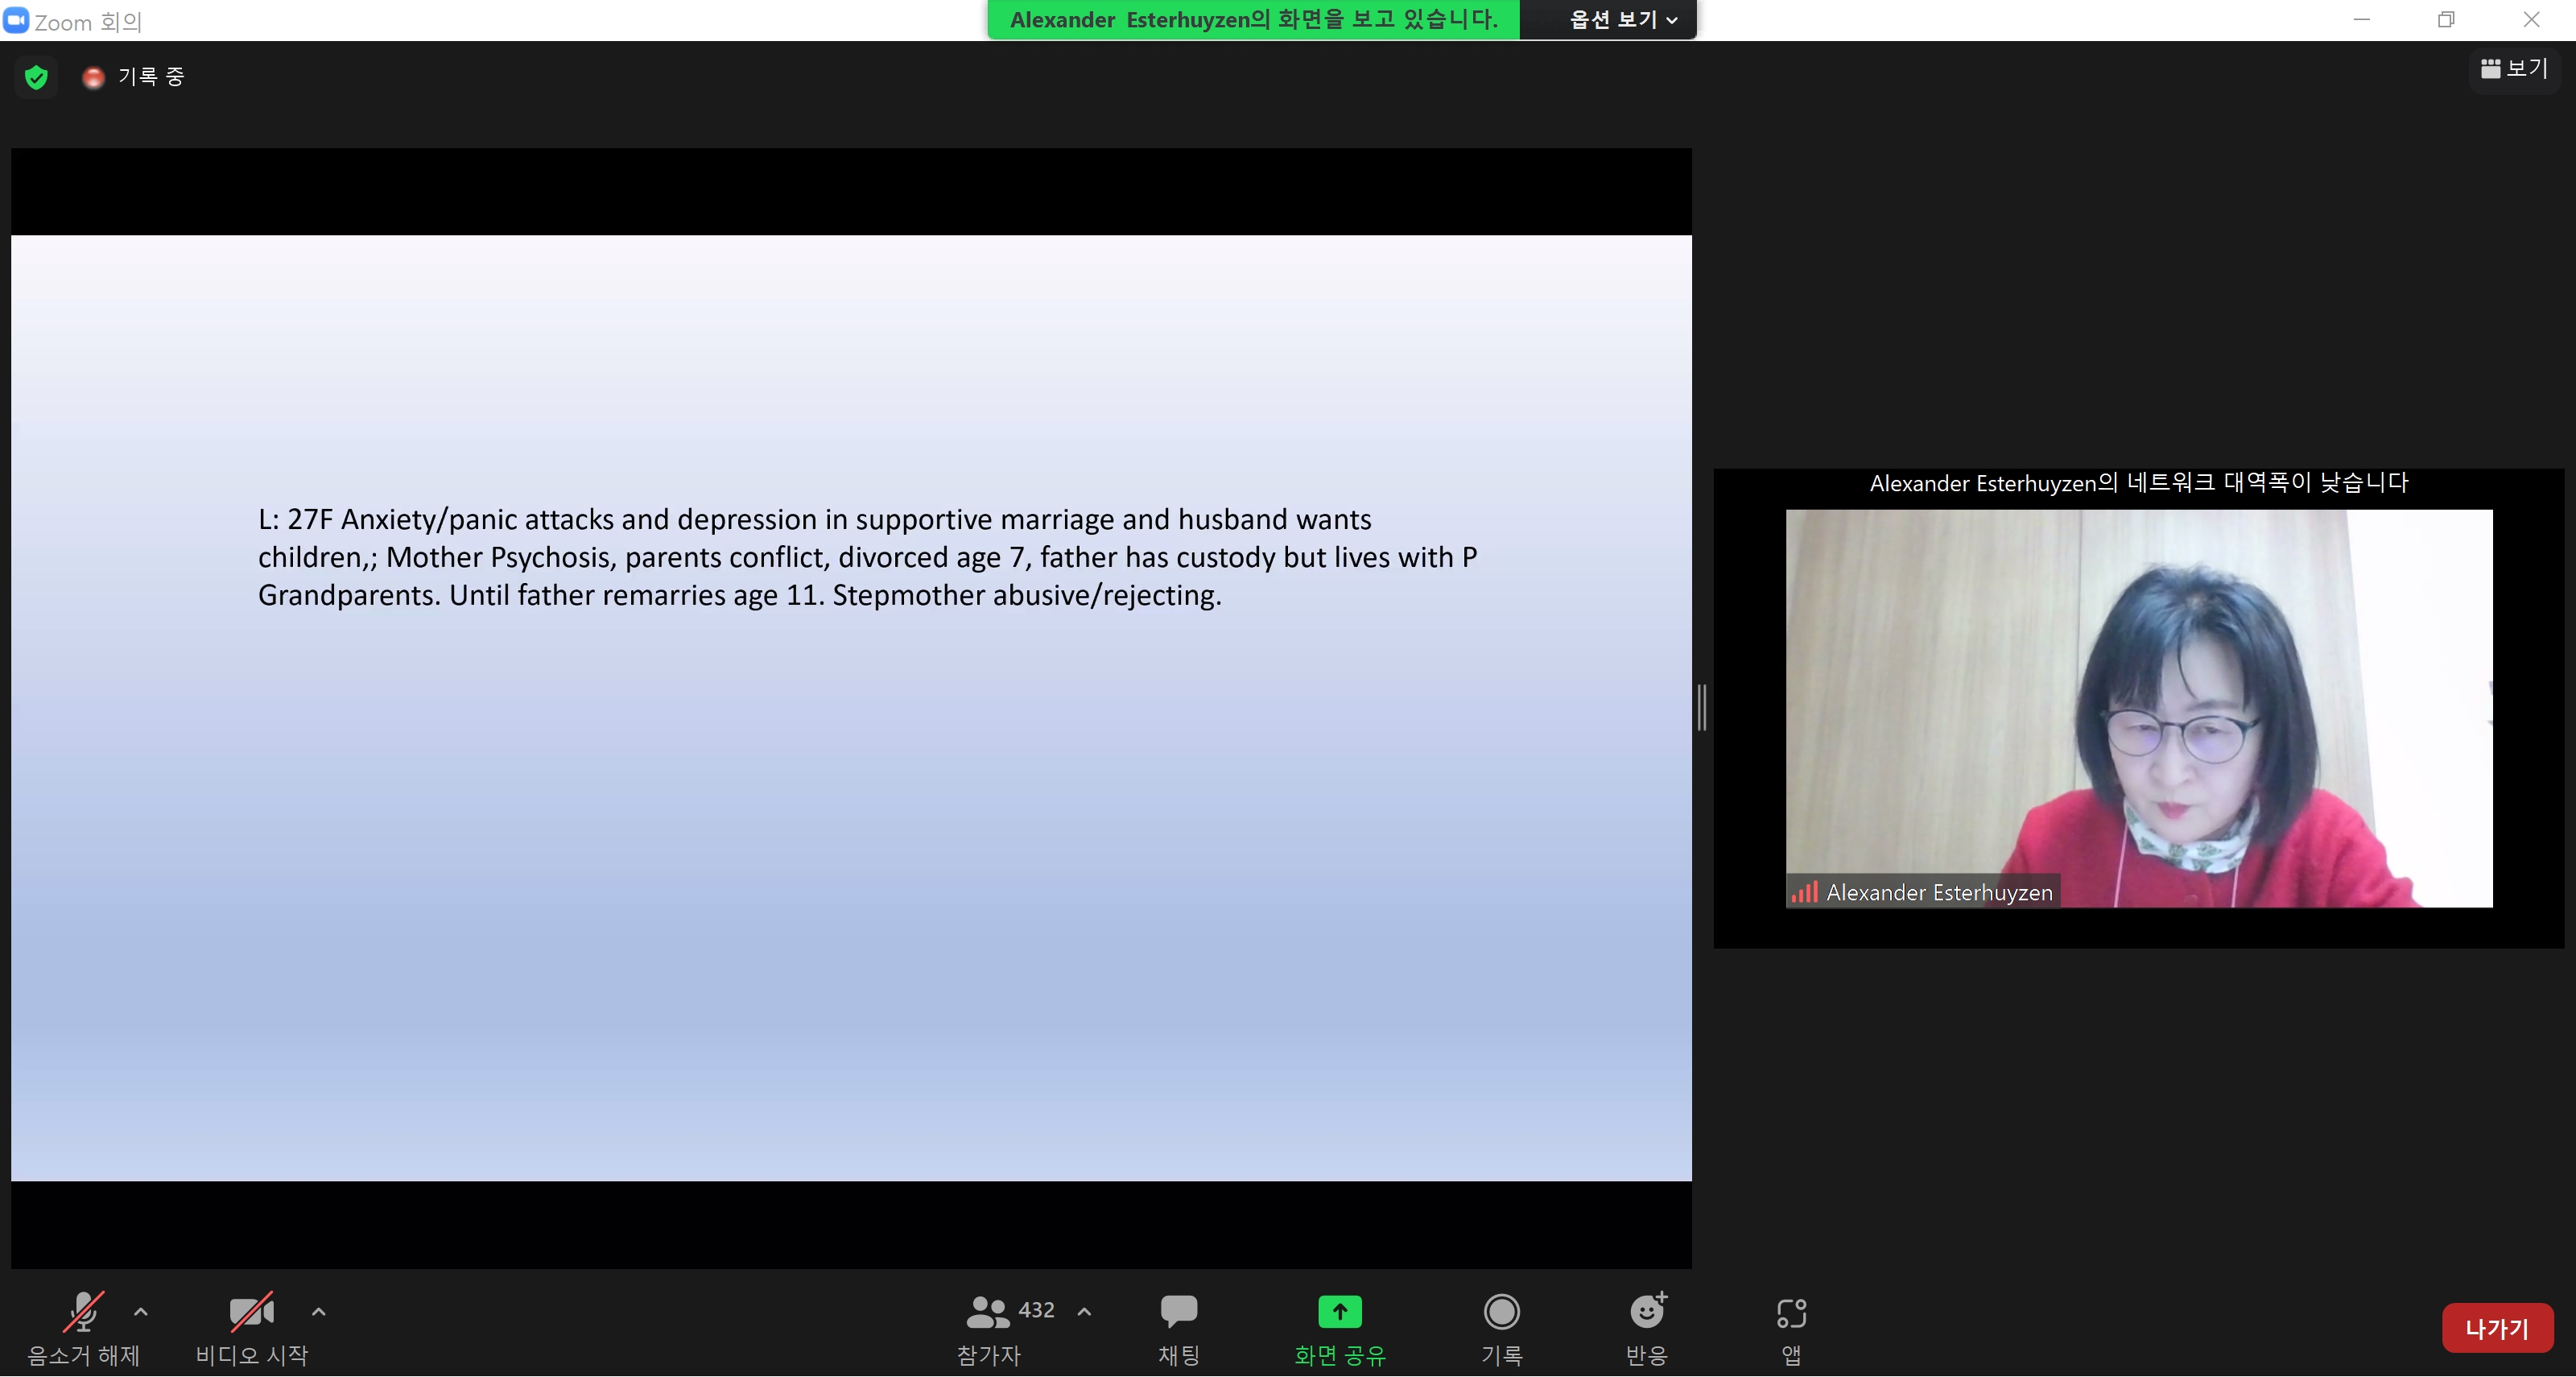The height and width of the screenshot is (1377, 2576).
Task: Click the green encryption shield icon
Action: (x=36, y=77)
